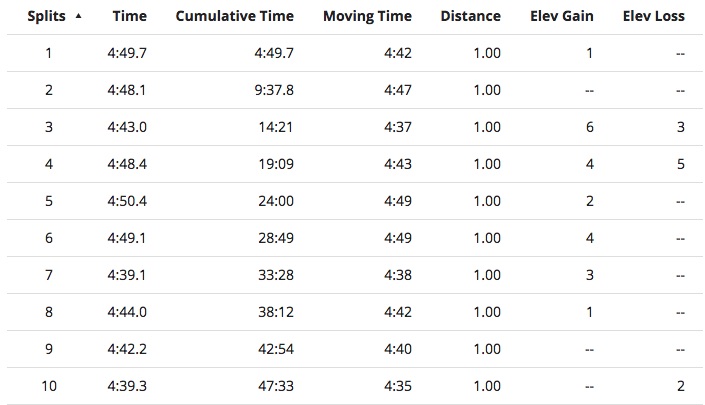Click the Distance column header
705x405 pixels.
pos(470,17)
